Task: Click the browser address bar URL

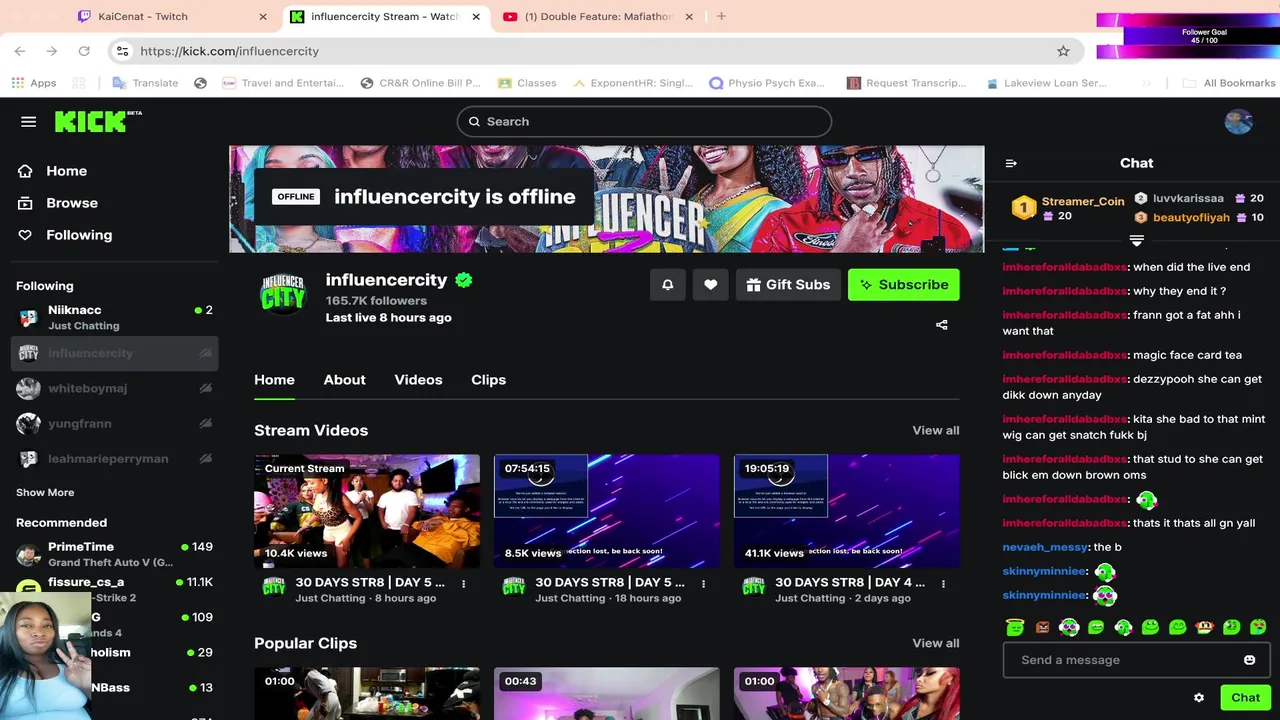Action: 230,51
